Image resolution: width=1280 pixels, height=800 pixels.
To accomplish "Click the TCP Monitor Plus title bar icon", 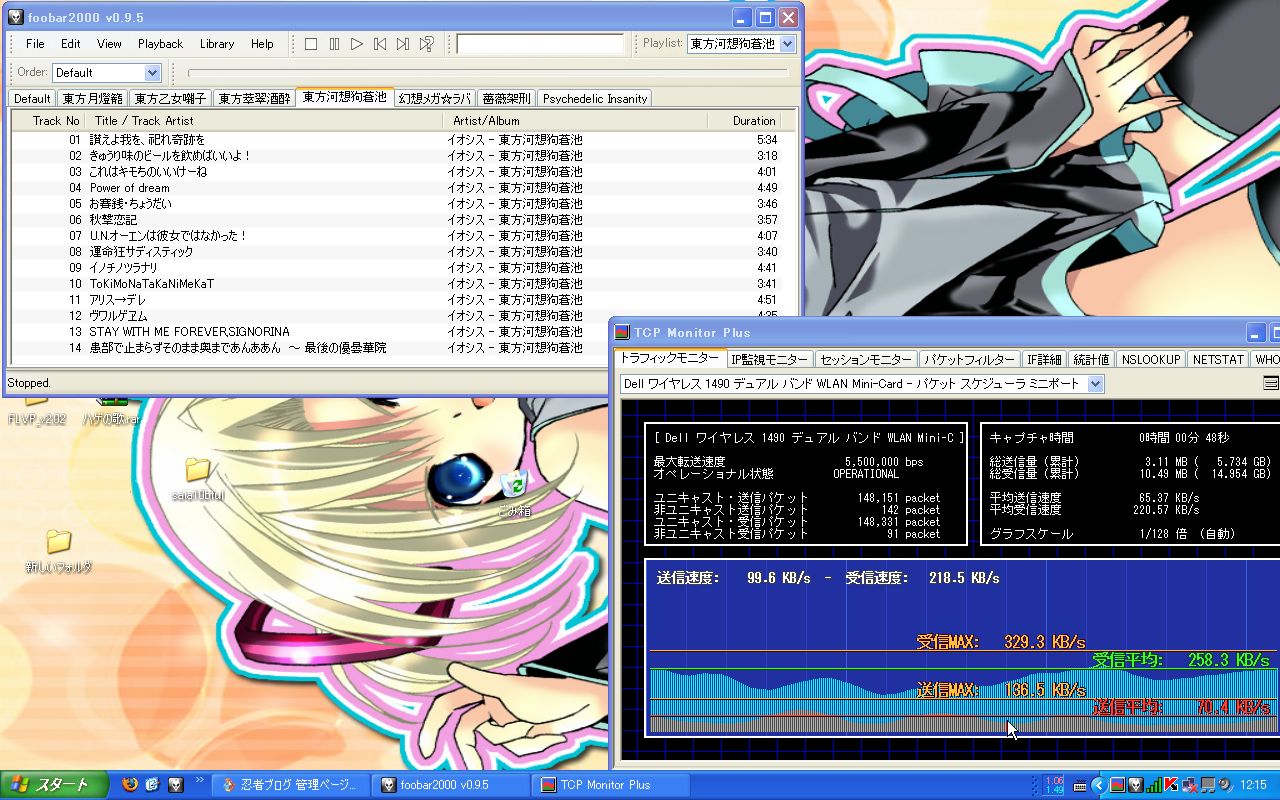I will [x=622, y=333].
